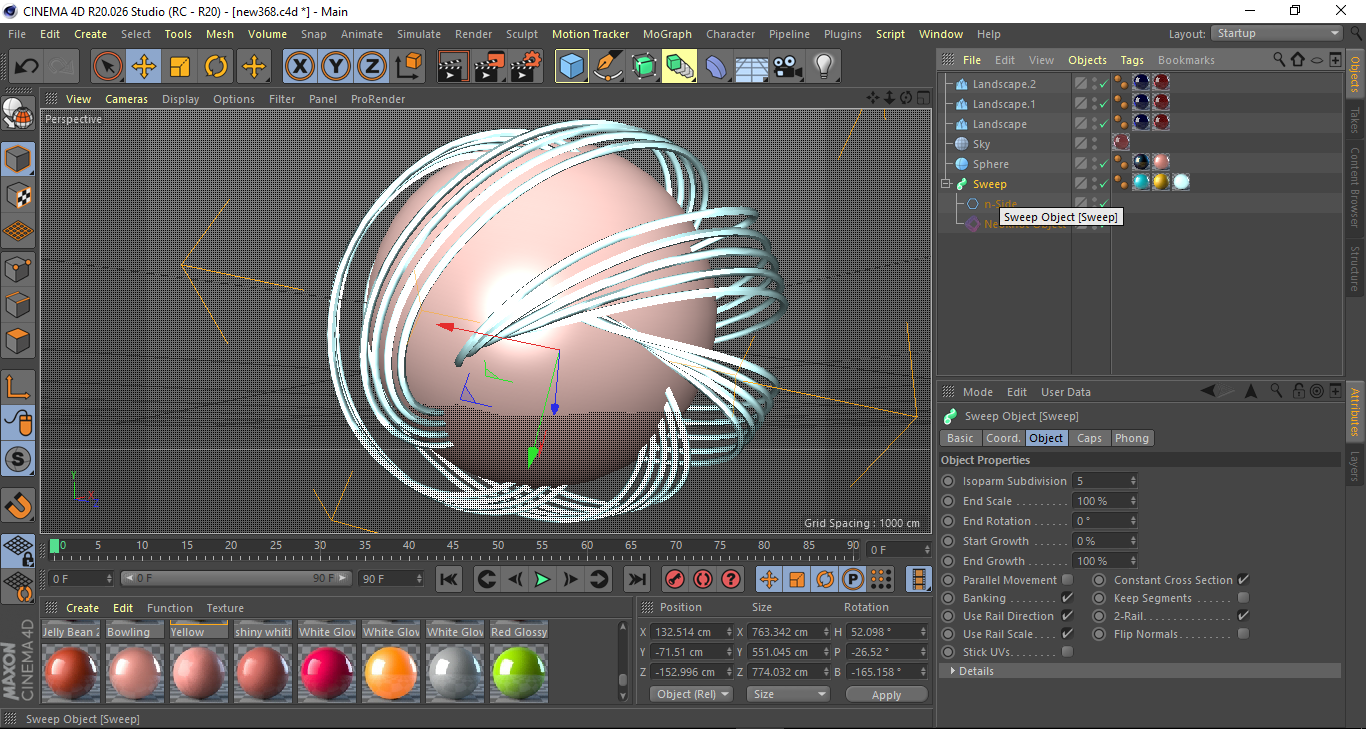This screenshot has height=729, width=1366.
Task: Play the animation forwards
Action: click(x=542, y=579)
